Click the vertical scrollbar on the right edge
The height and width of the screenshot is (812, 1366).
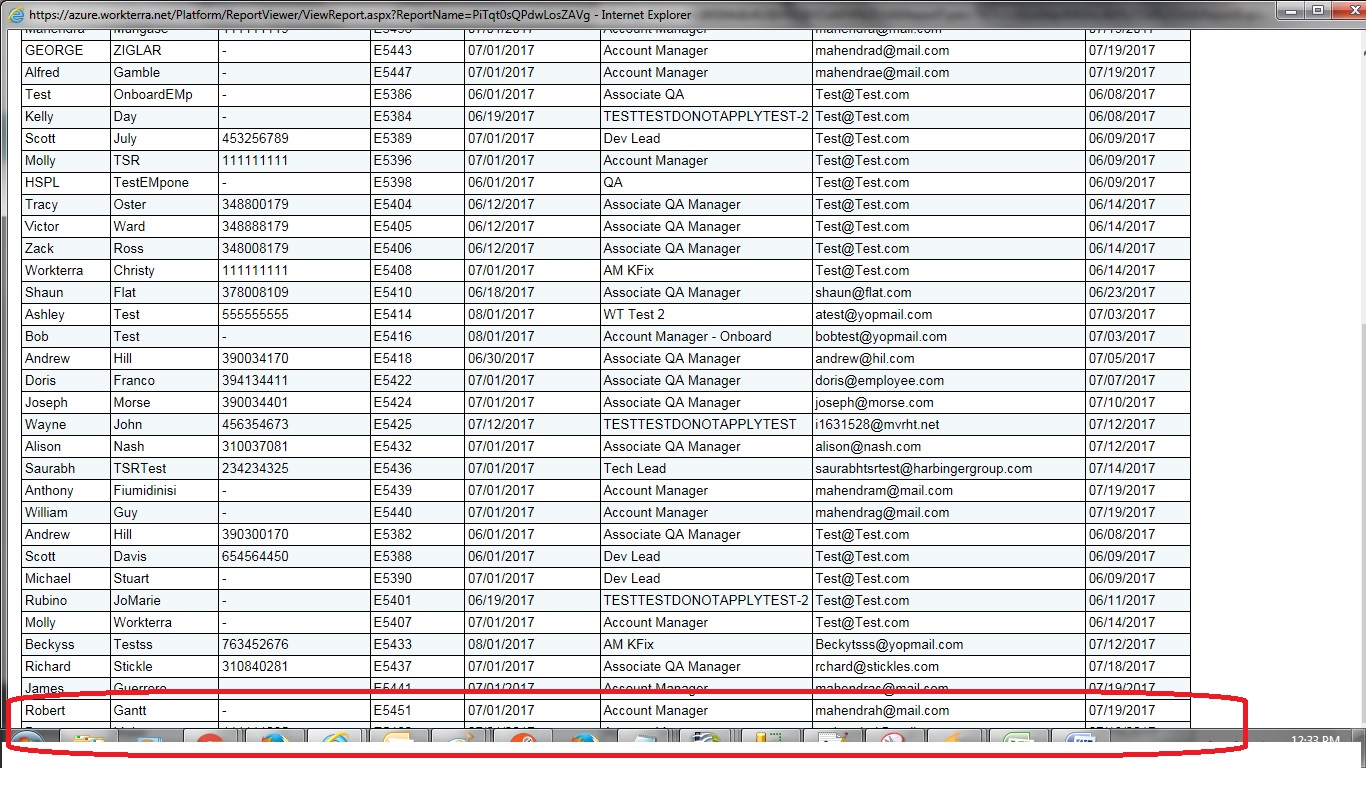pyautogui.click(x=1357, y=400)
